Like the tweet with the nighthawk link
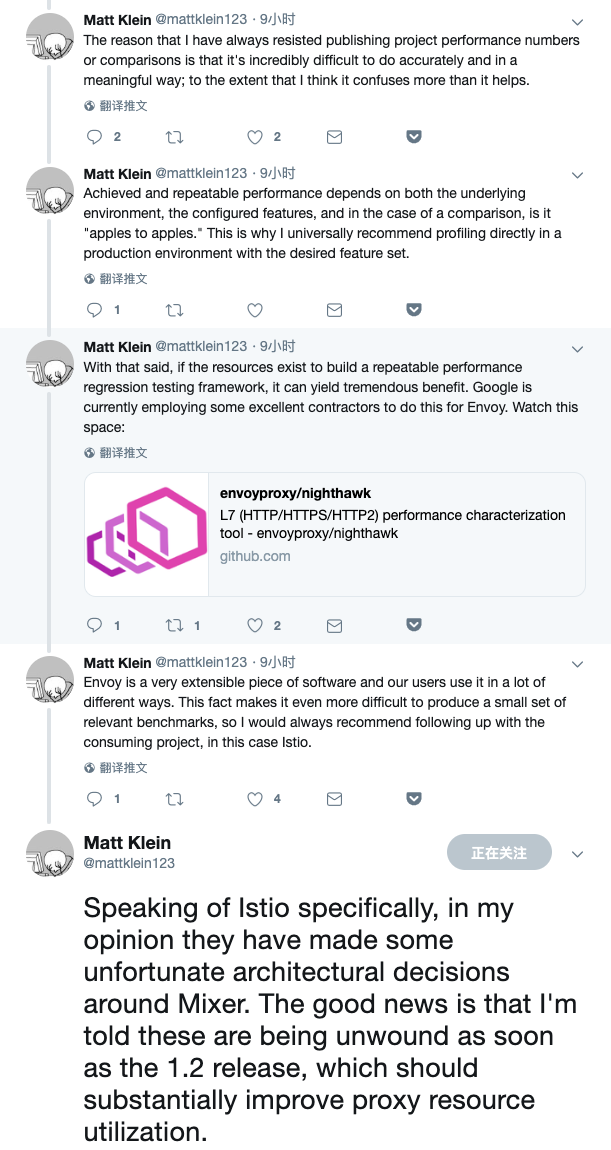The width and height of the screenshot is (611, 1150). [x=255, y=625]
